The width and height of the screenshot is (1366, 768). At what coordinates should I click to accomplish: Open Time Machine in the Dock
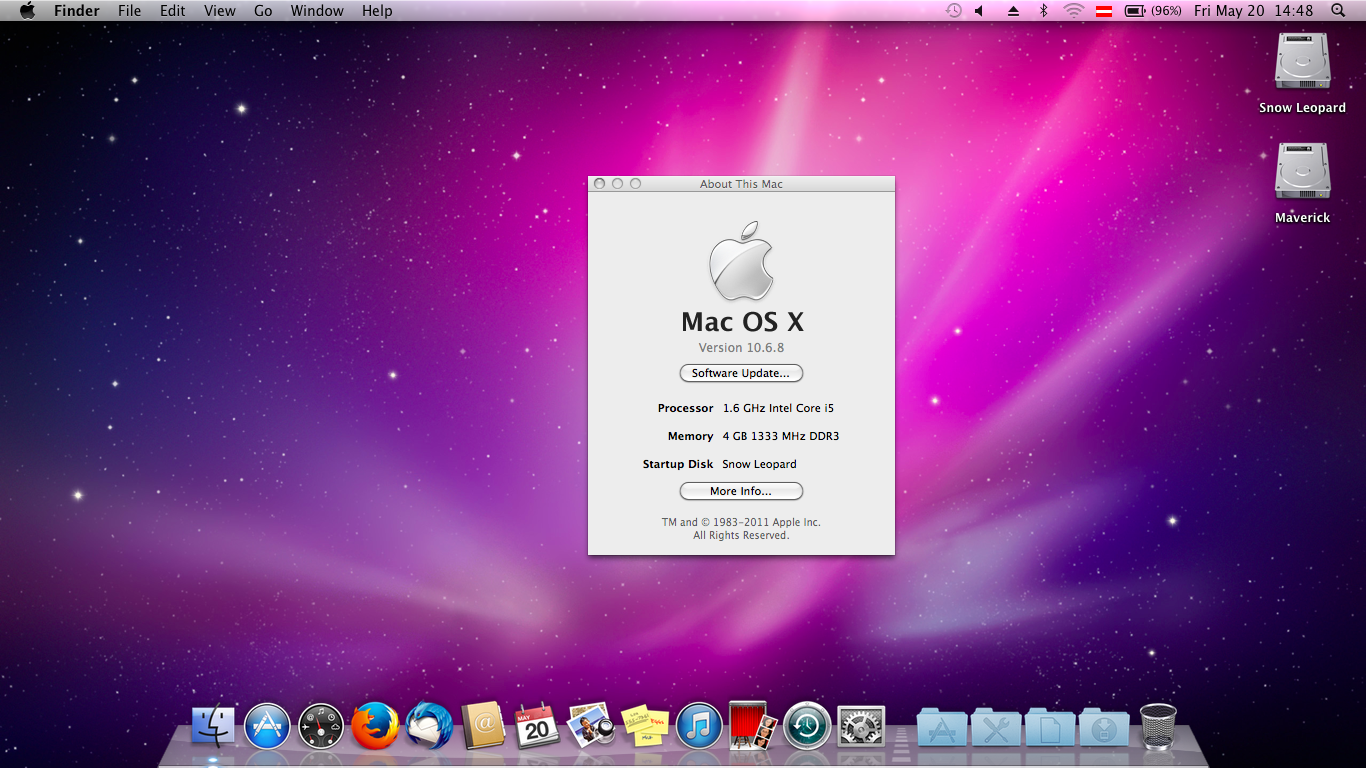806,726
